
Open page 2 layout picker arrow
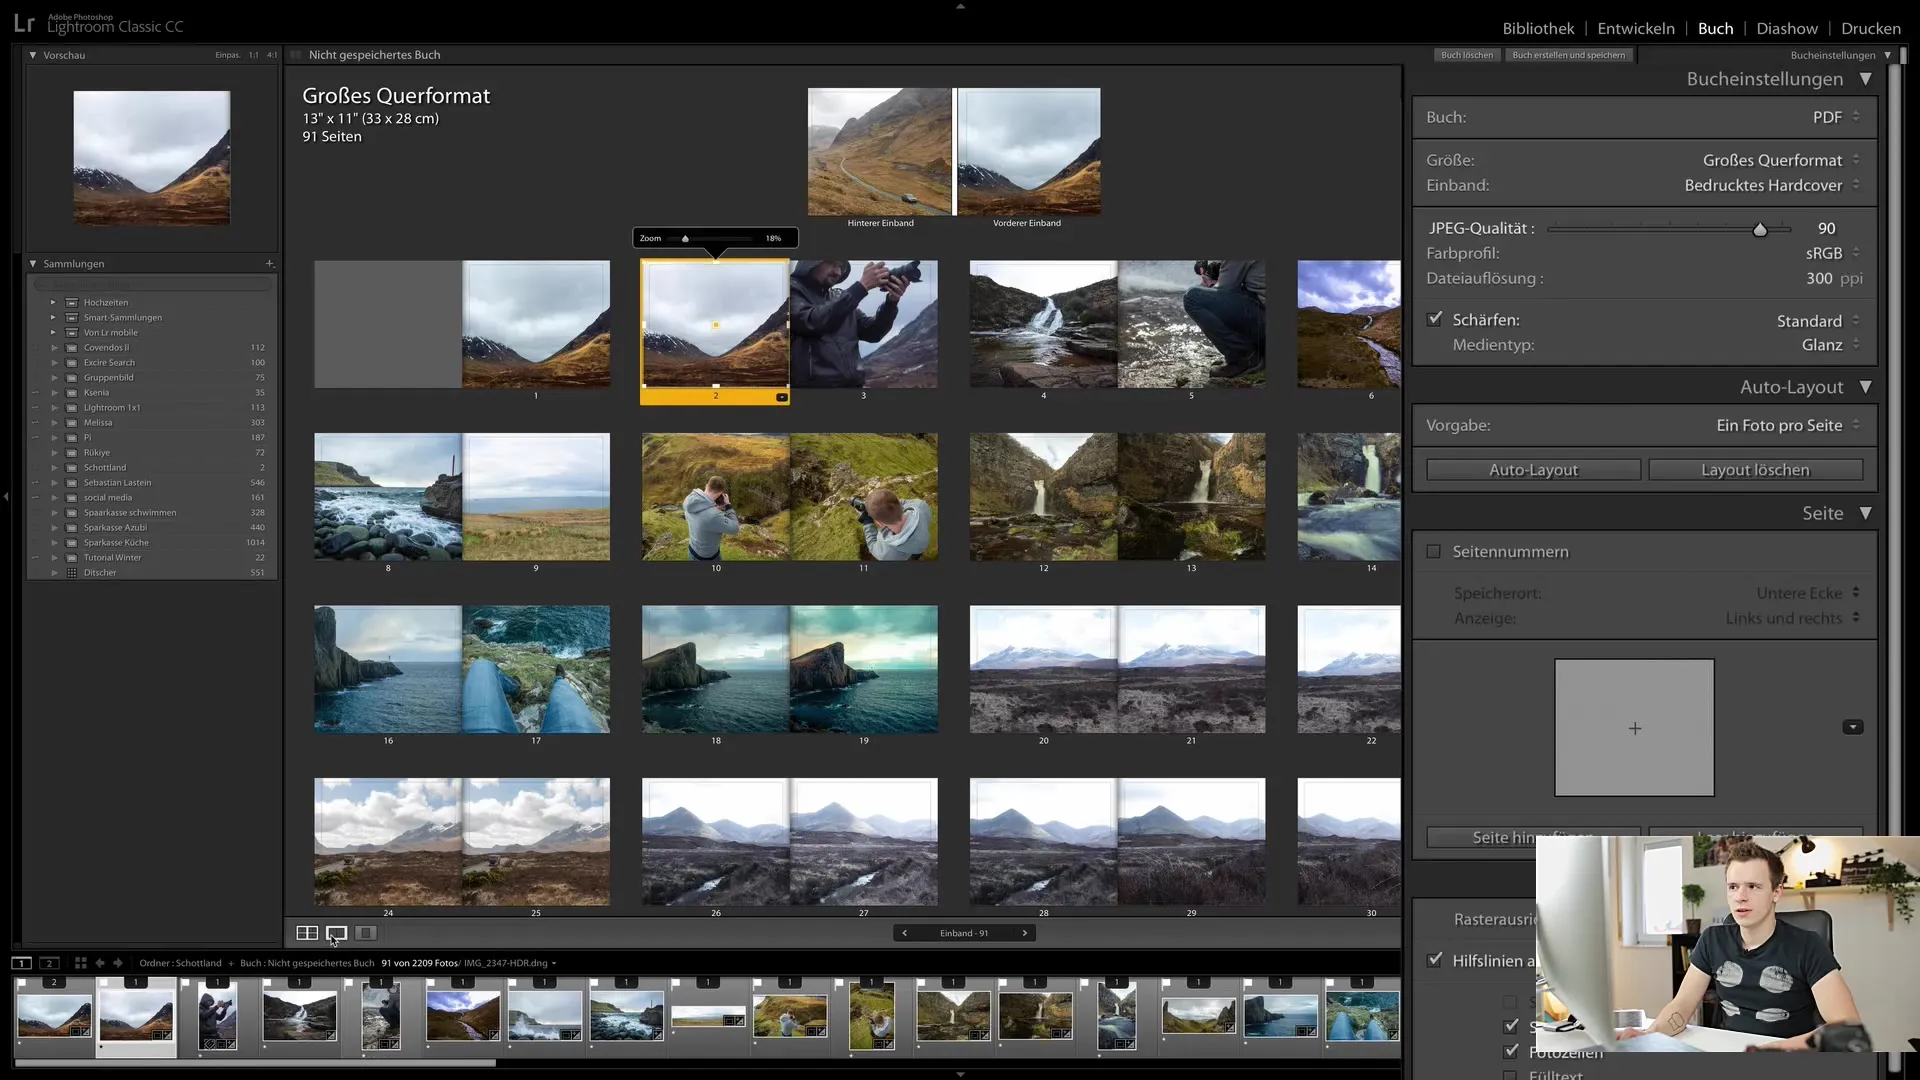(x=782, y=397)
